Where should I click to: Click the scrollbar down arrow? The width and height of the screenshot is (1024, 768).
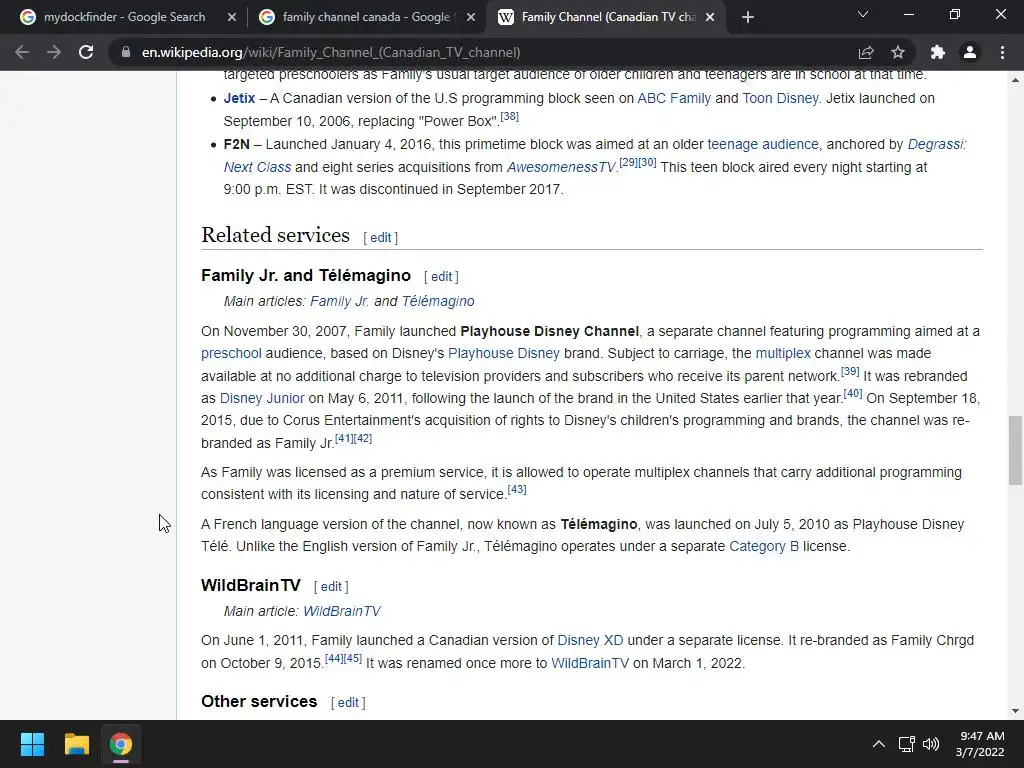tap(1015, 711)
